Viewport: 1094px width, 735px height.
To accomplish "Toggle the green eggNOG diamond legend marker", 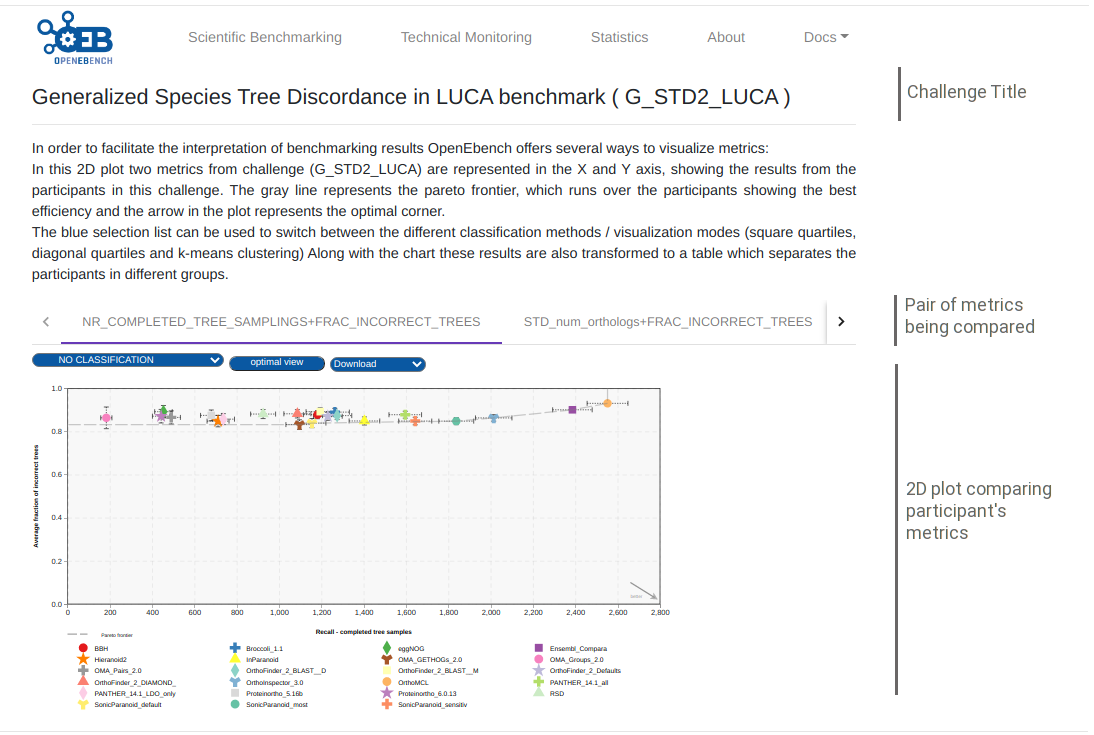I will [387, 648].
